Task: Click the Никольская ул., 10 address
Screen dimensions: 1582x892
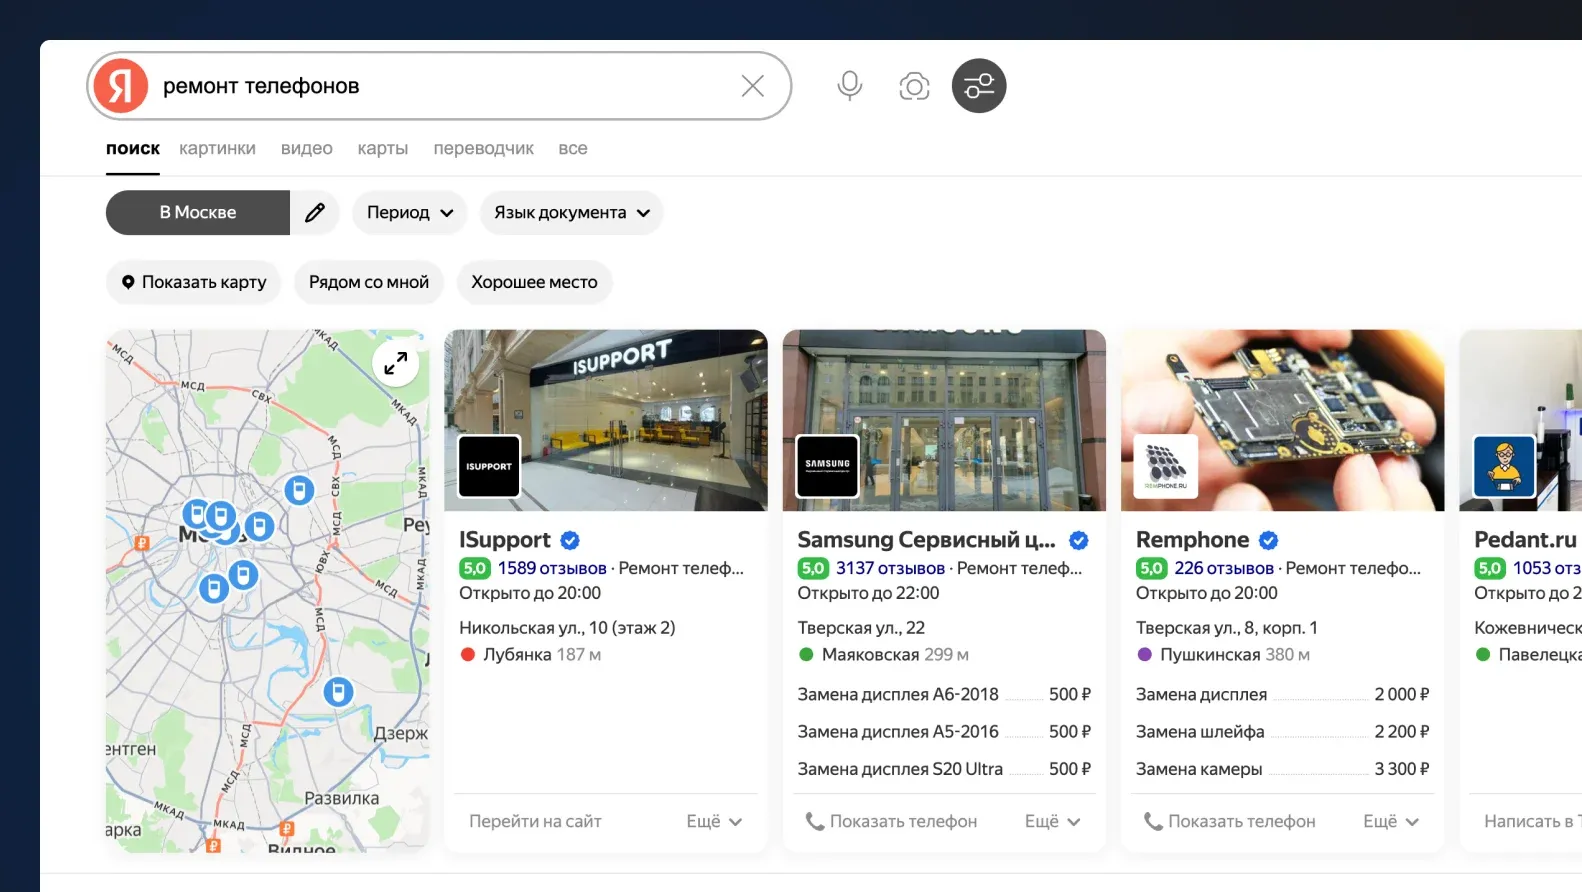Action: pos(567,628)
